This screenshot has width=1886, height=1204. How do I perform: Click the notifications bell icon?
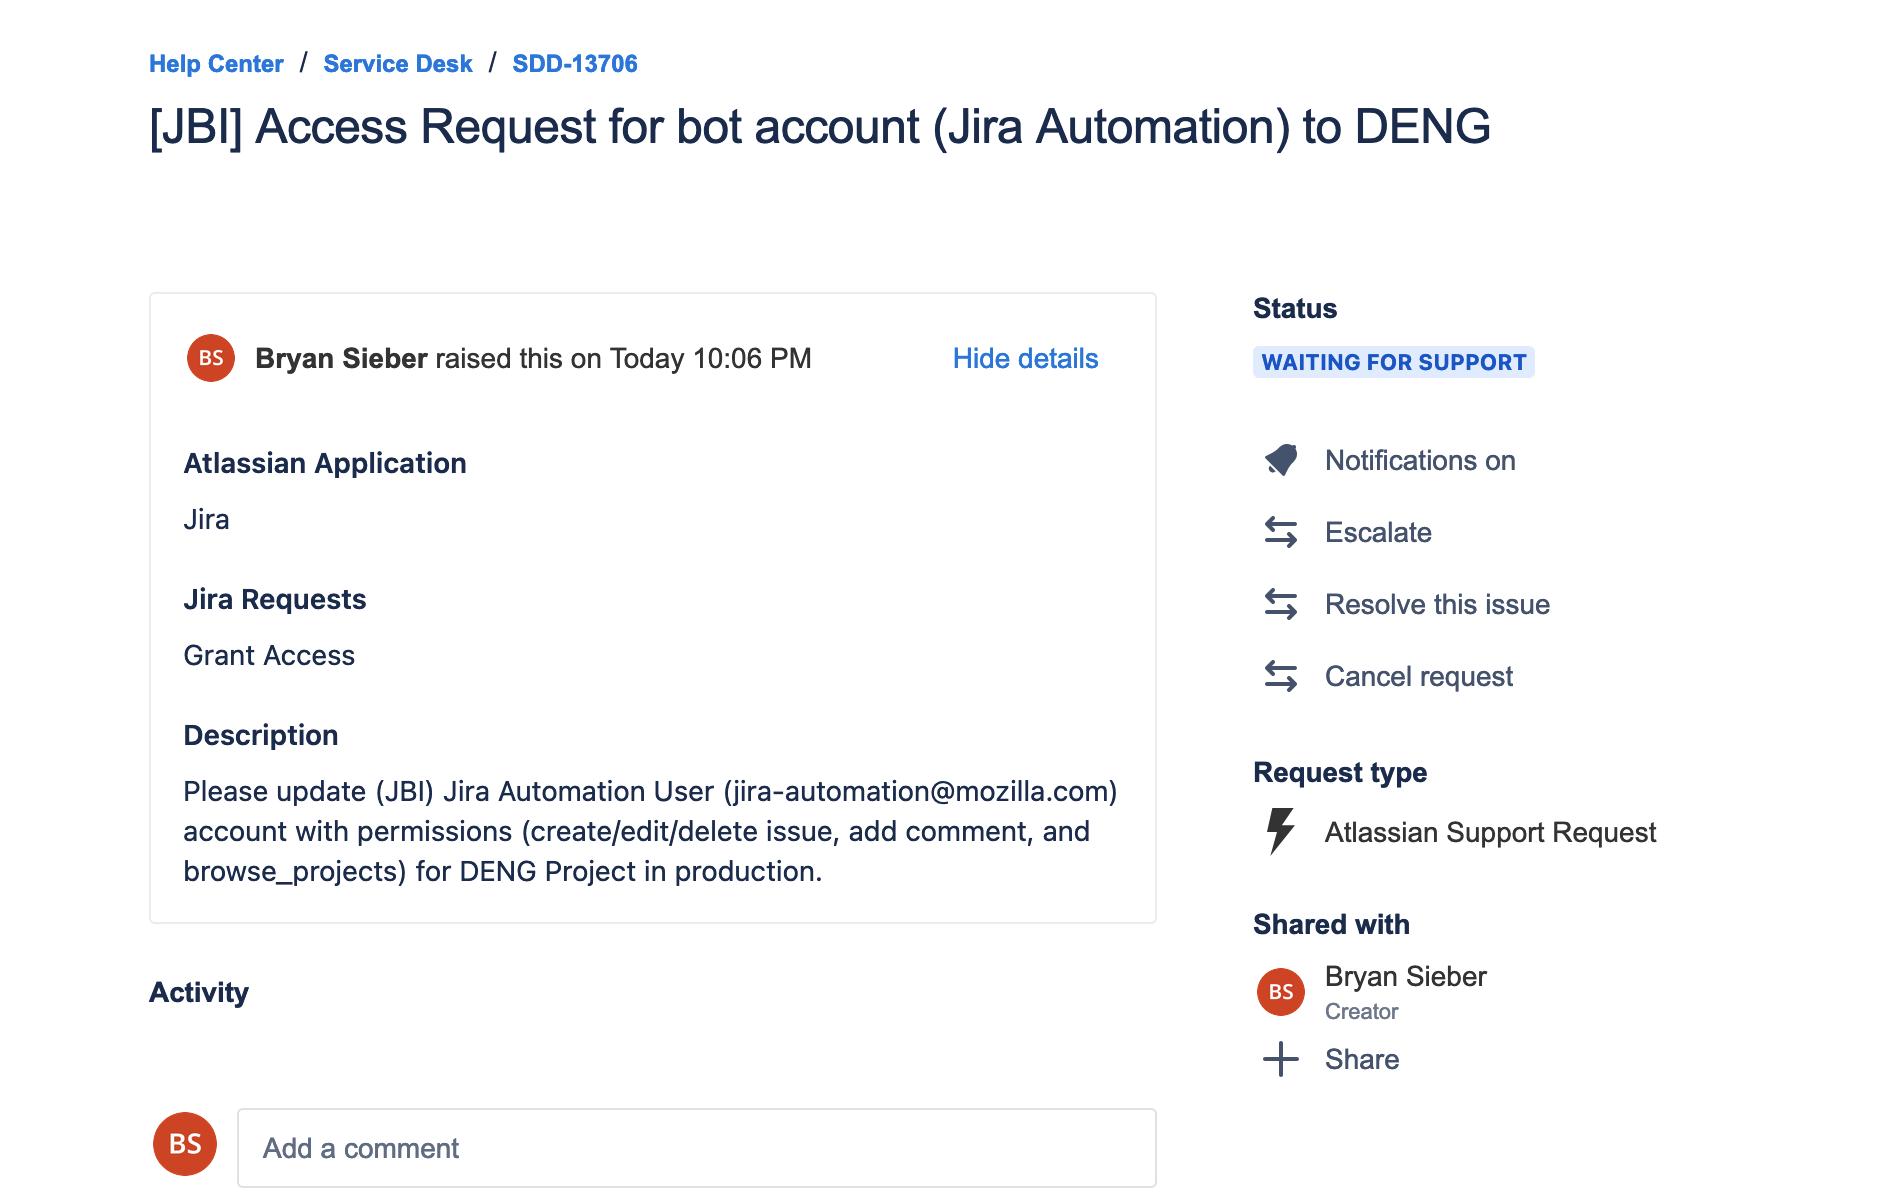[1281, 460]
